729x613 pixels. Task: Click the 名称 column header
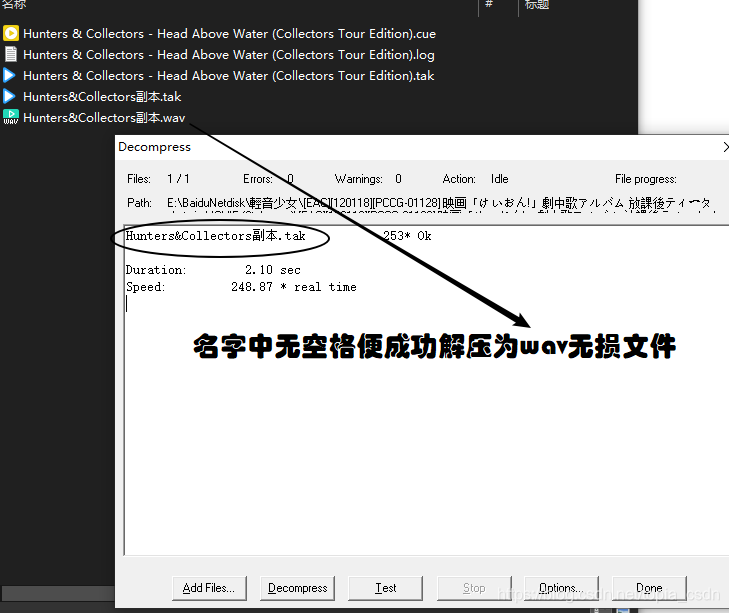pyautogui.click(x=14, y=5)
